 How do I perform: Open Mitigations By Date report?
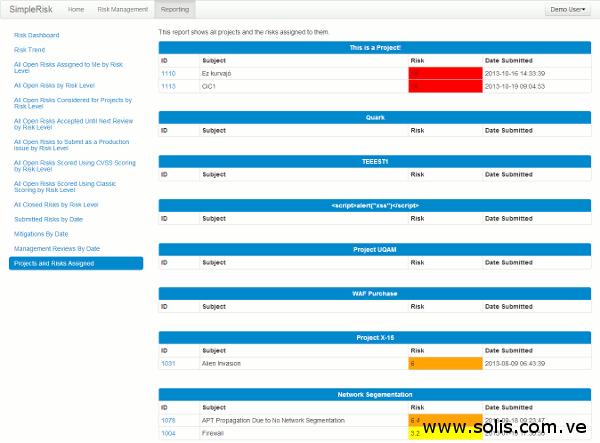pos(41,234)
